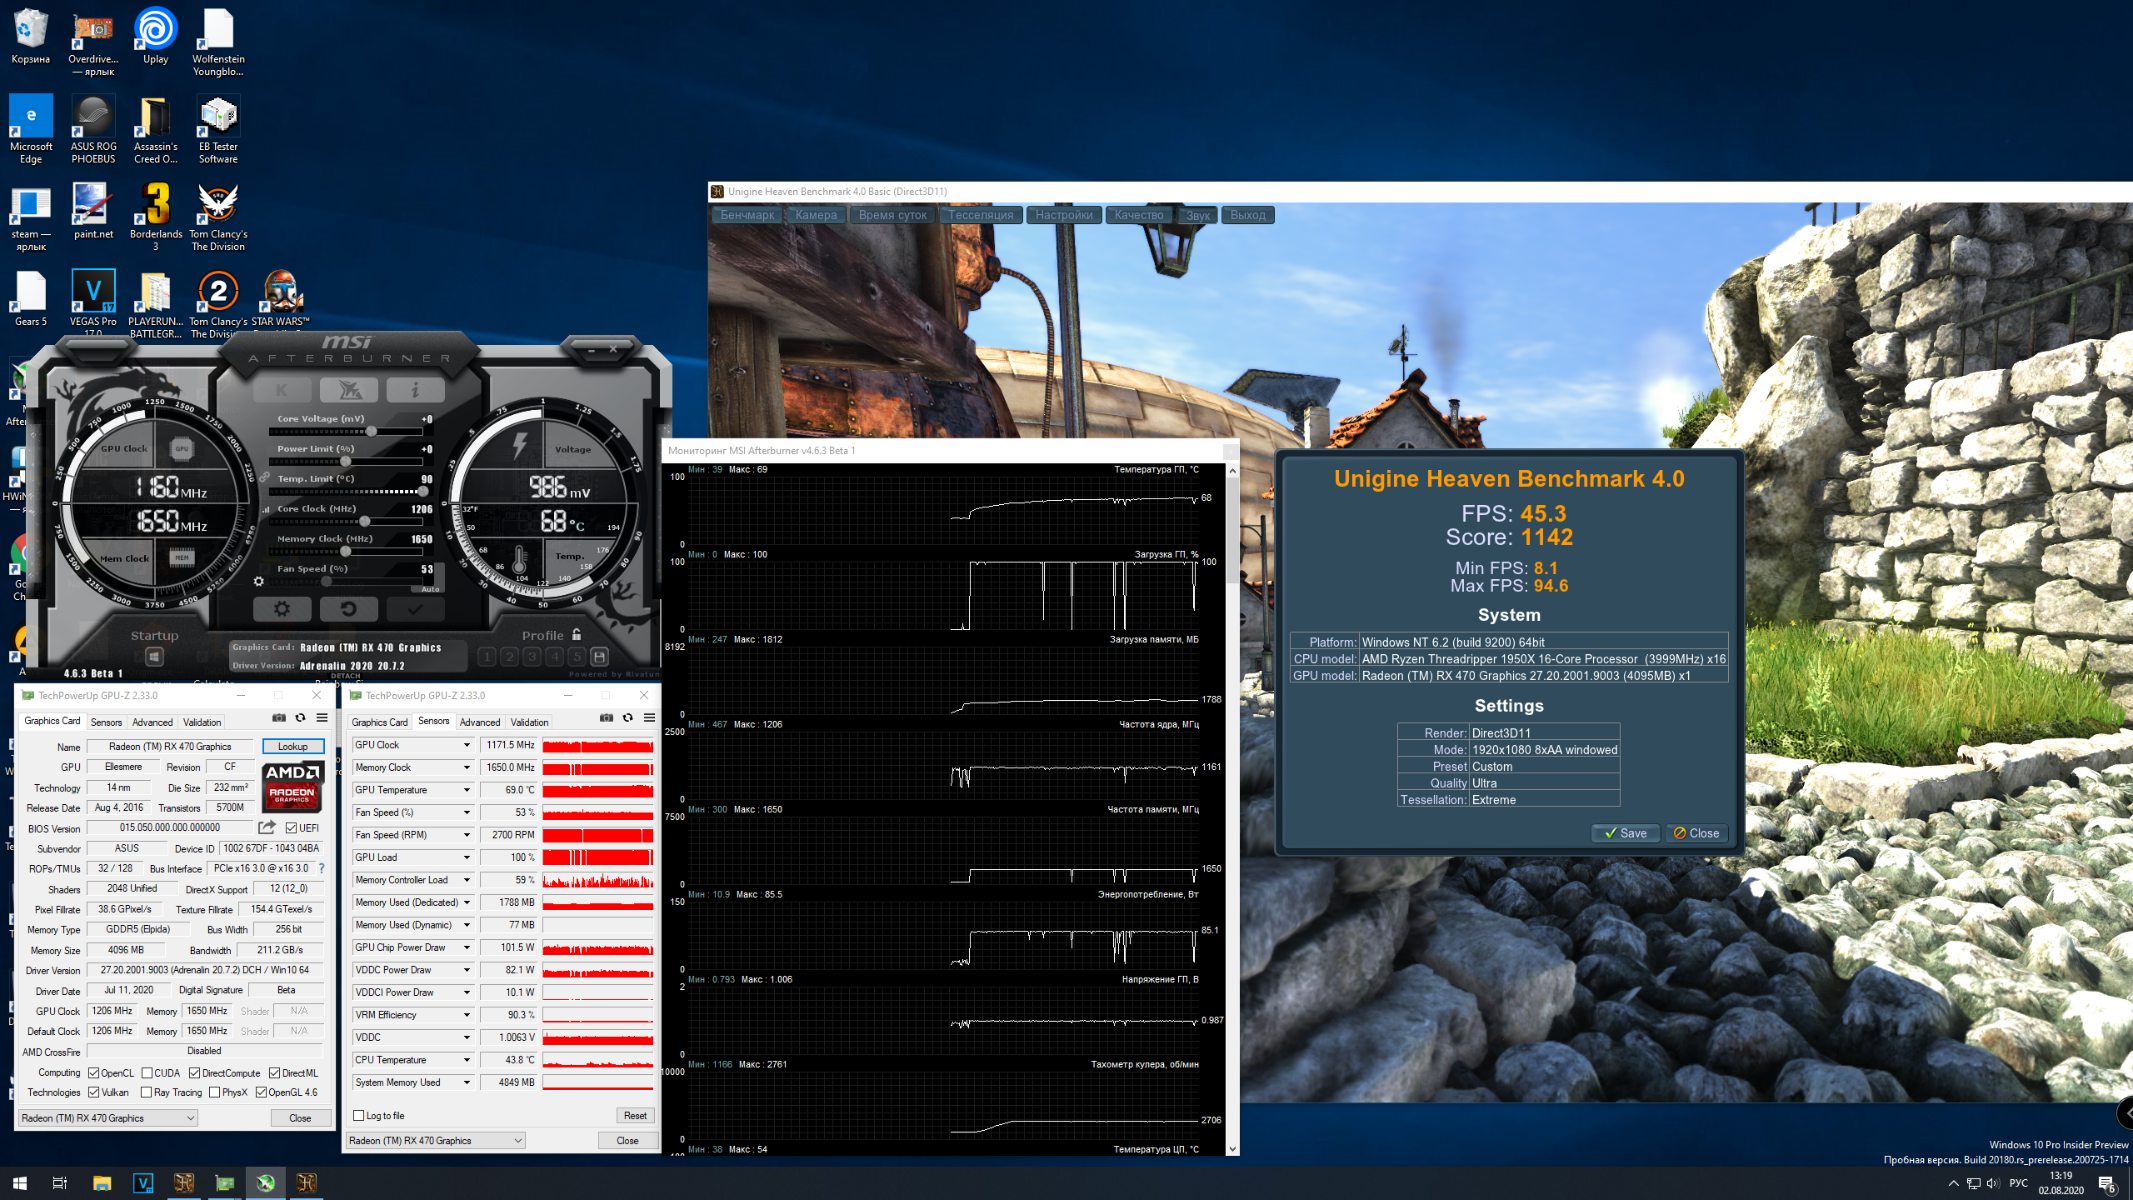Open the GPU selector dropdown in Sensors window
Screen dimensions: 2133x1200
tap(436, 1140)
